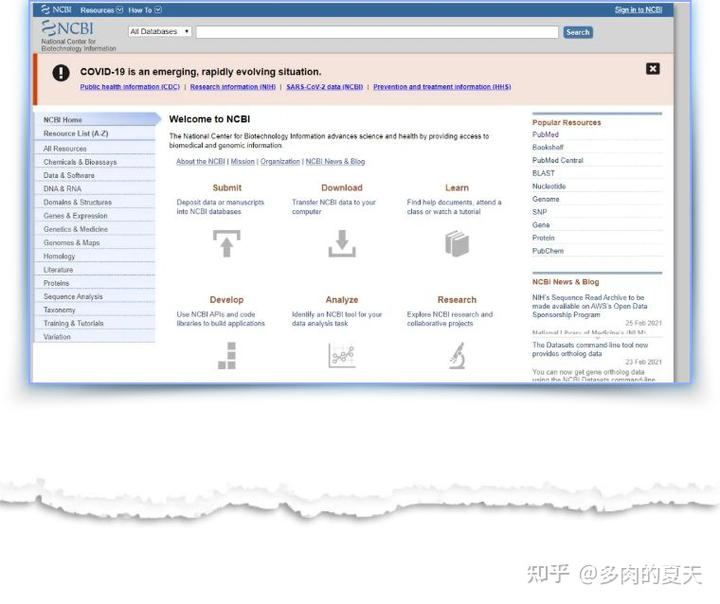This screenshot has width=720, height=604.
Task: Open SARS-CoV-2 data (NCBI) link
Action: [325, 87]
